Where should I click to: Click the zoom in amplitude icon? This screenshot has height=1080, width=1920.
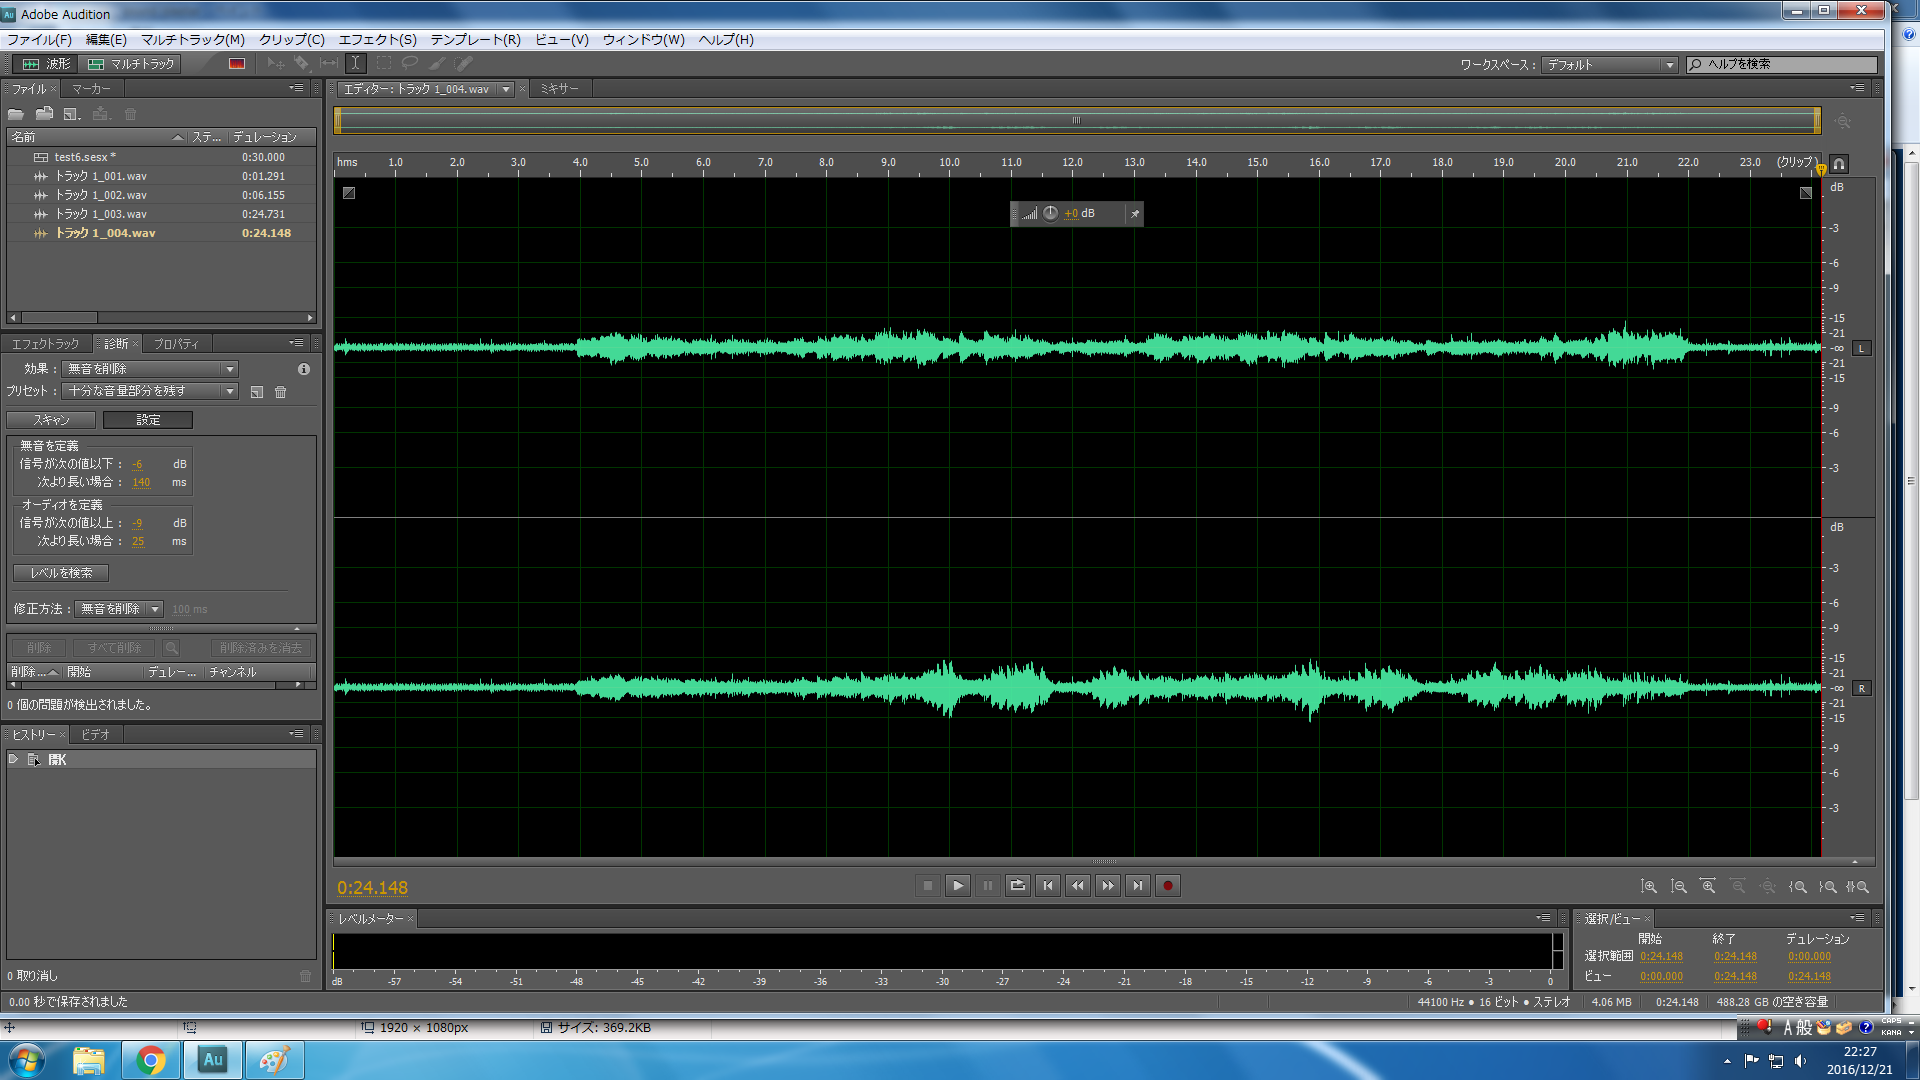[1649, 887]
